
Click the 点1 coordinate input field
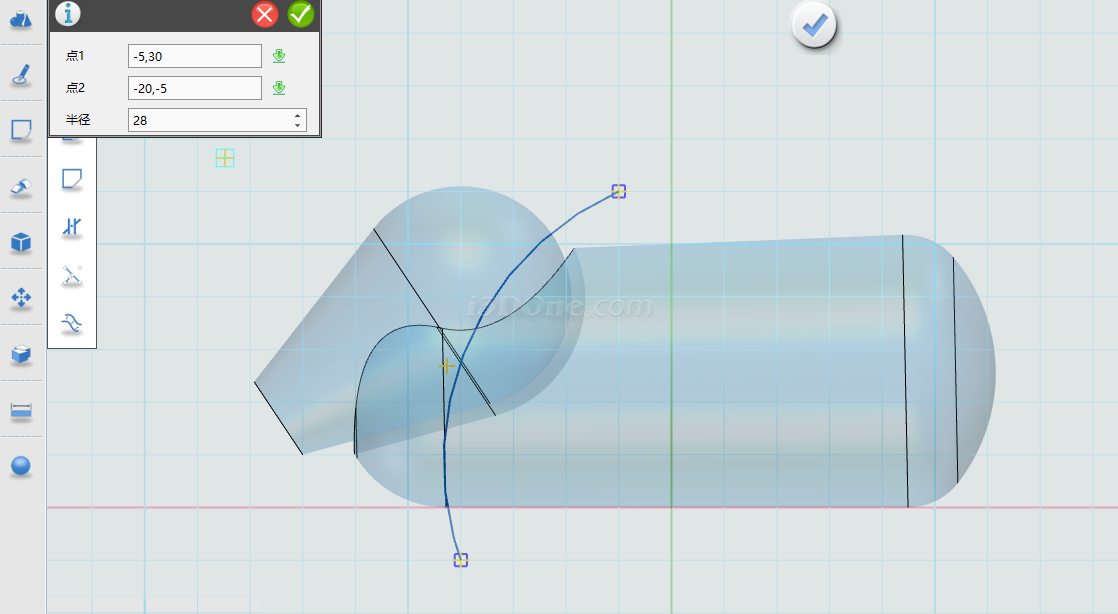(x=194, y=56)
